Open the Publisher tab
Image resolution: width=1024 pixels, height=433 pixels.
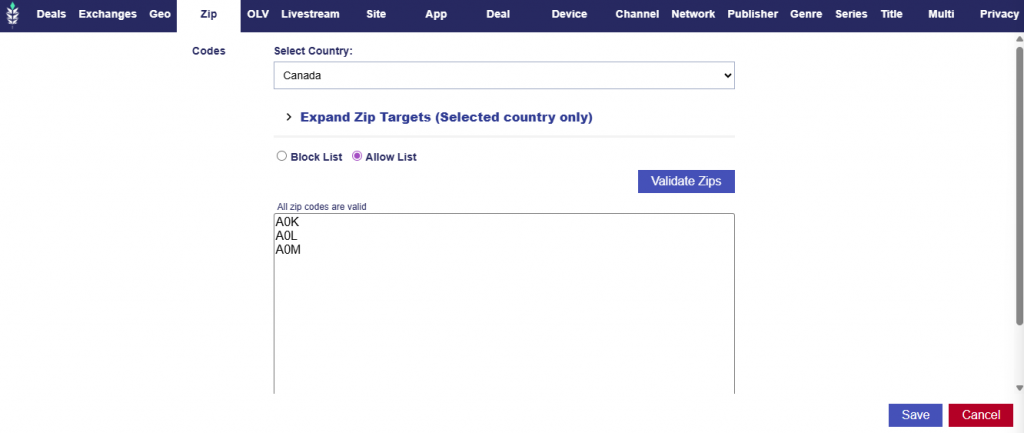click(753, 15)
